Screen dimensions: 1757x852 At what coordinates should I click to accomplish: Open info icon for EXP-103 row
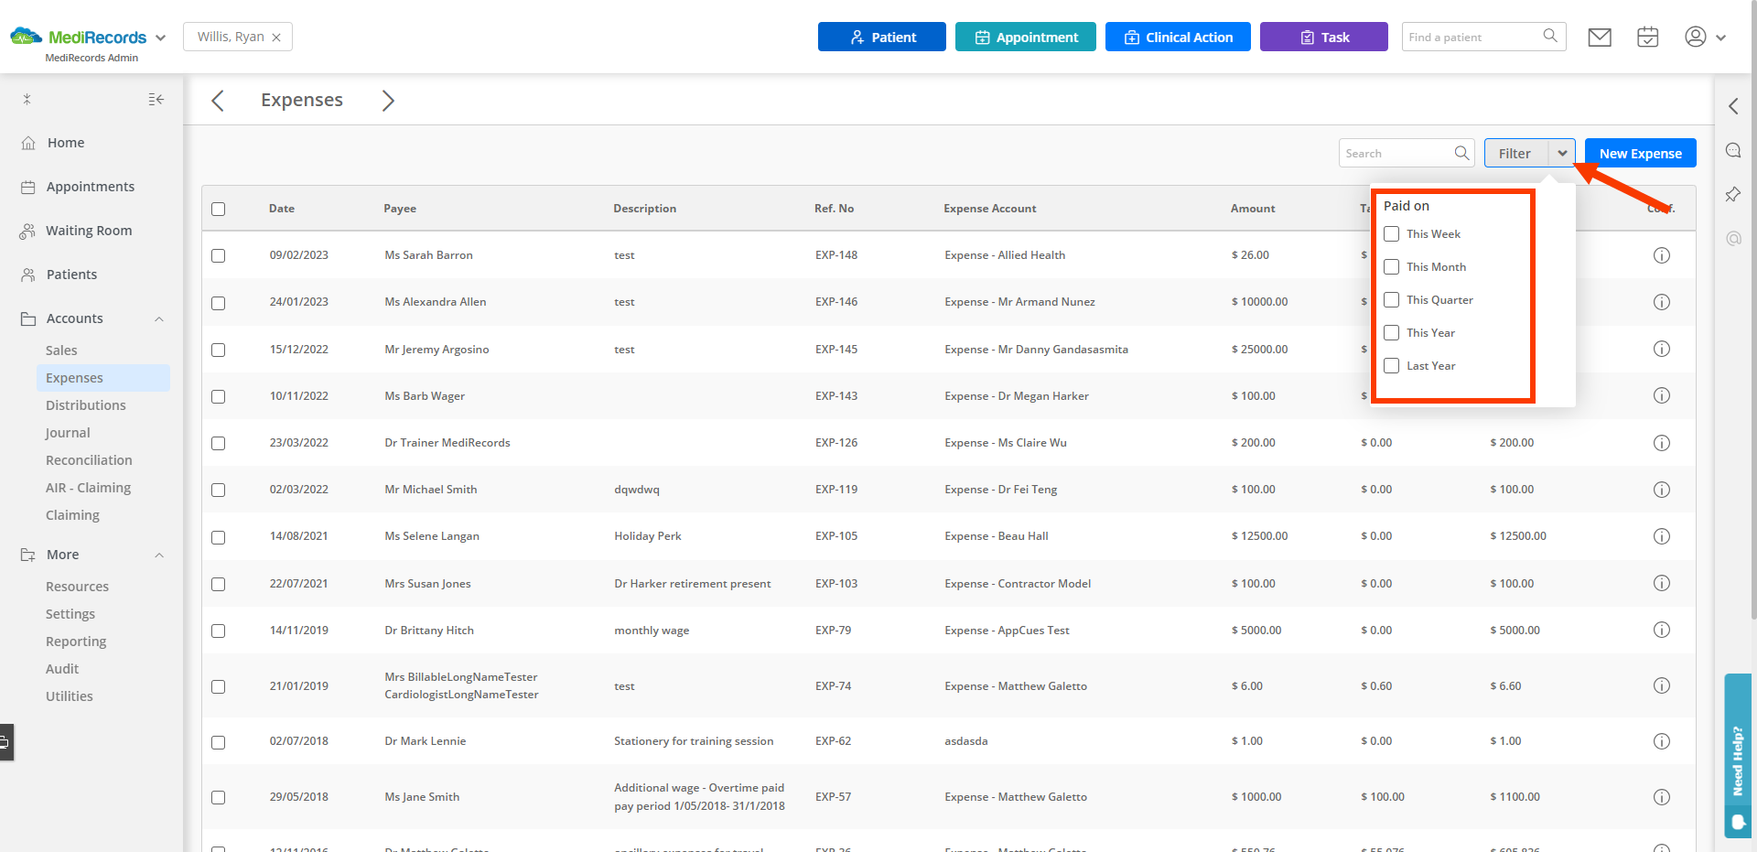click(x=1662, y=583)
